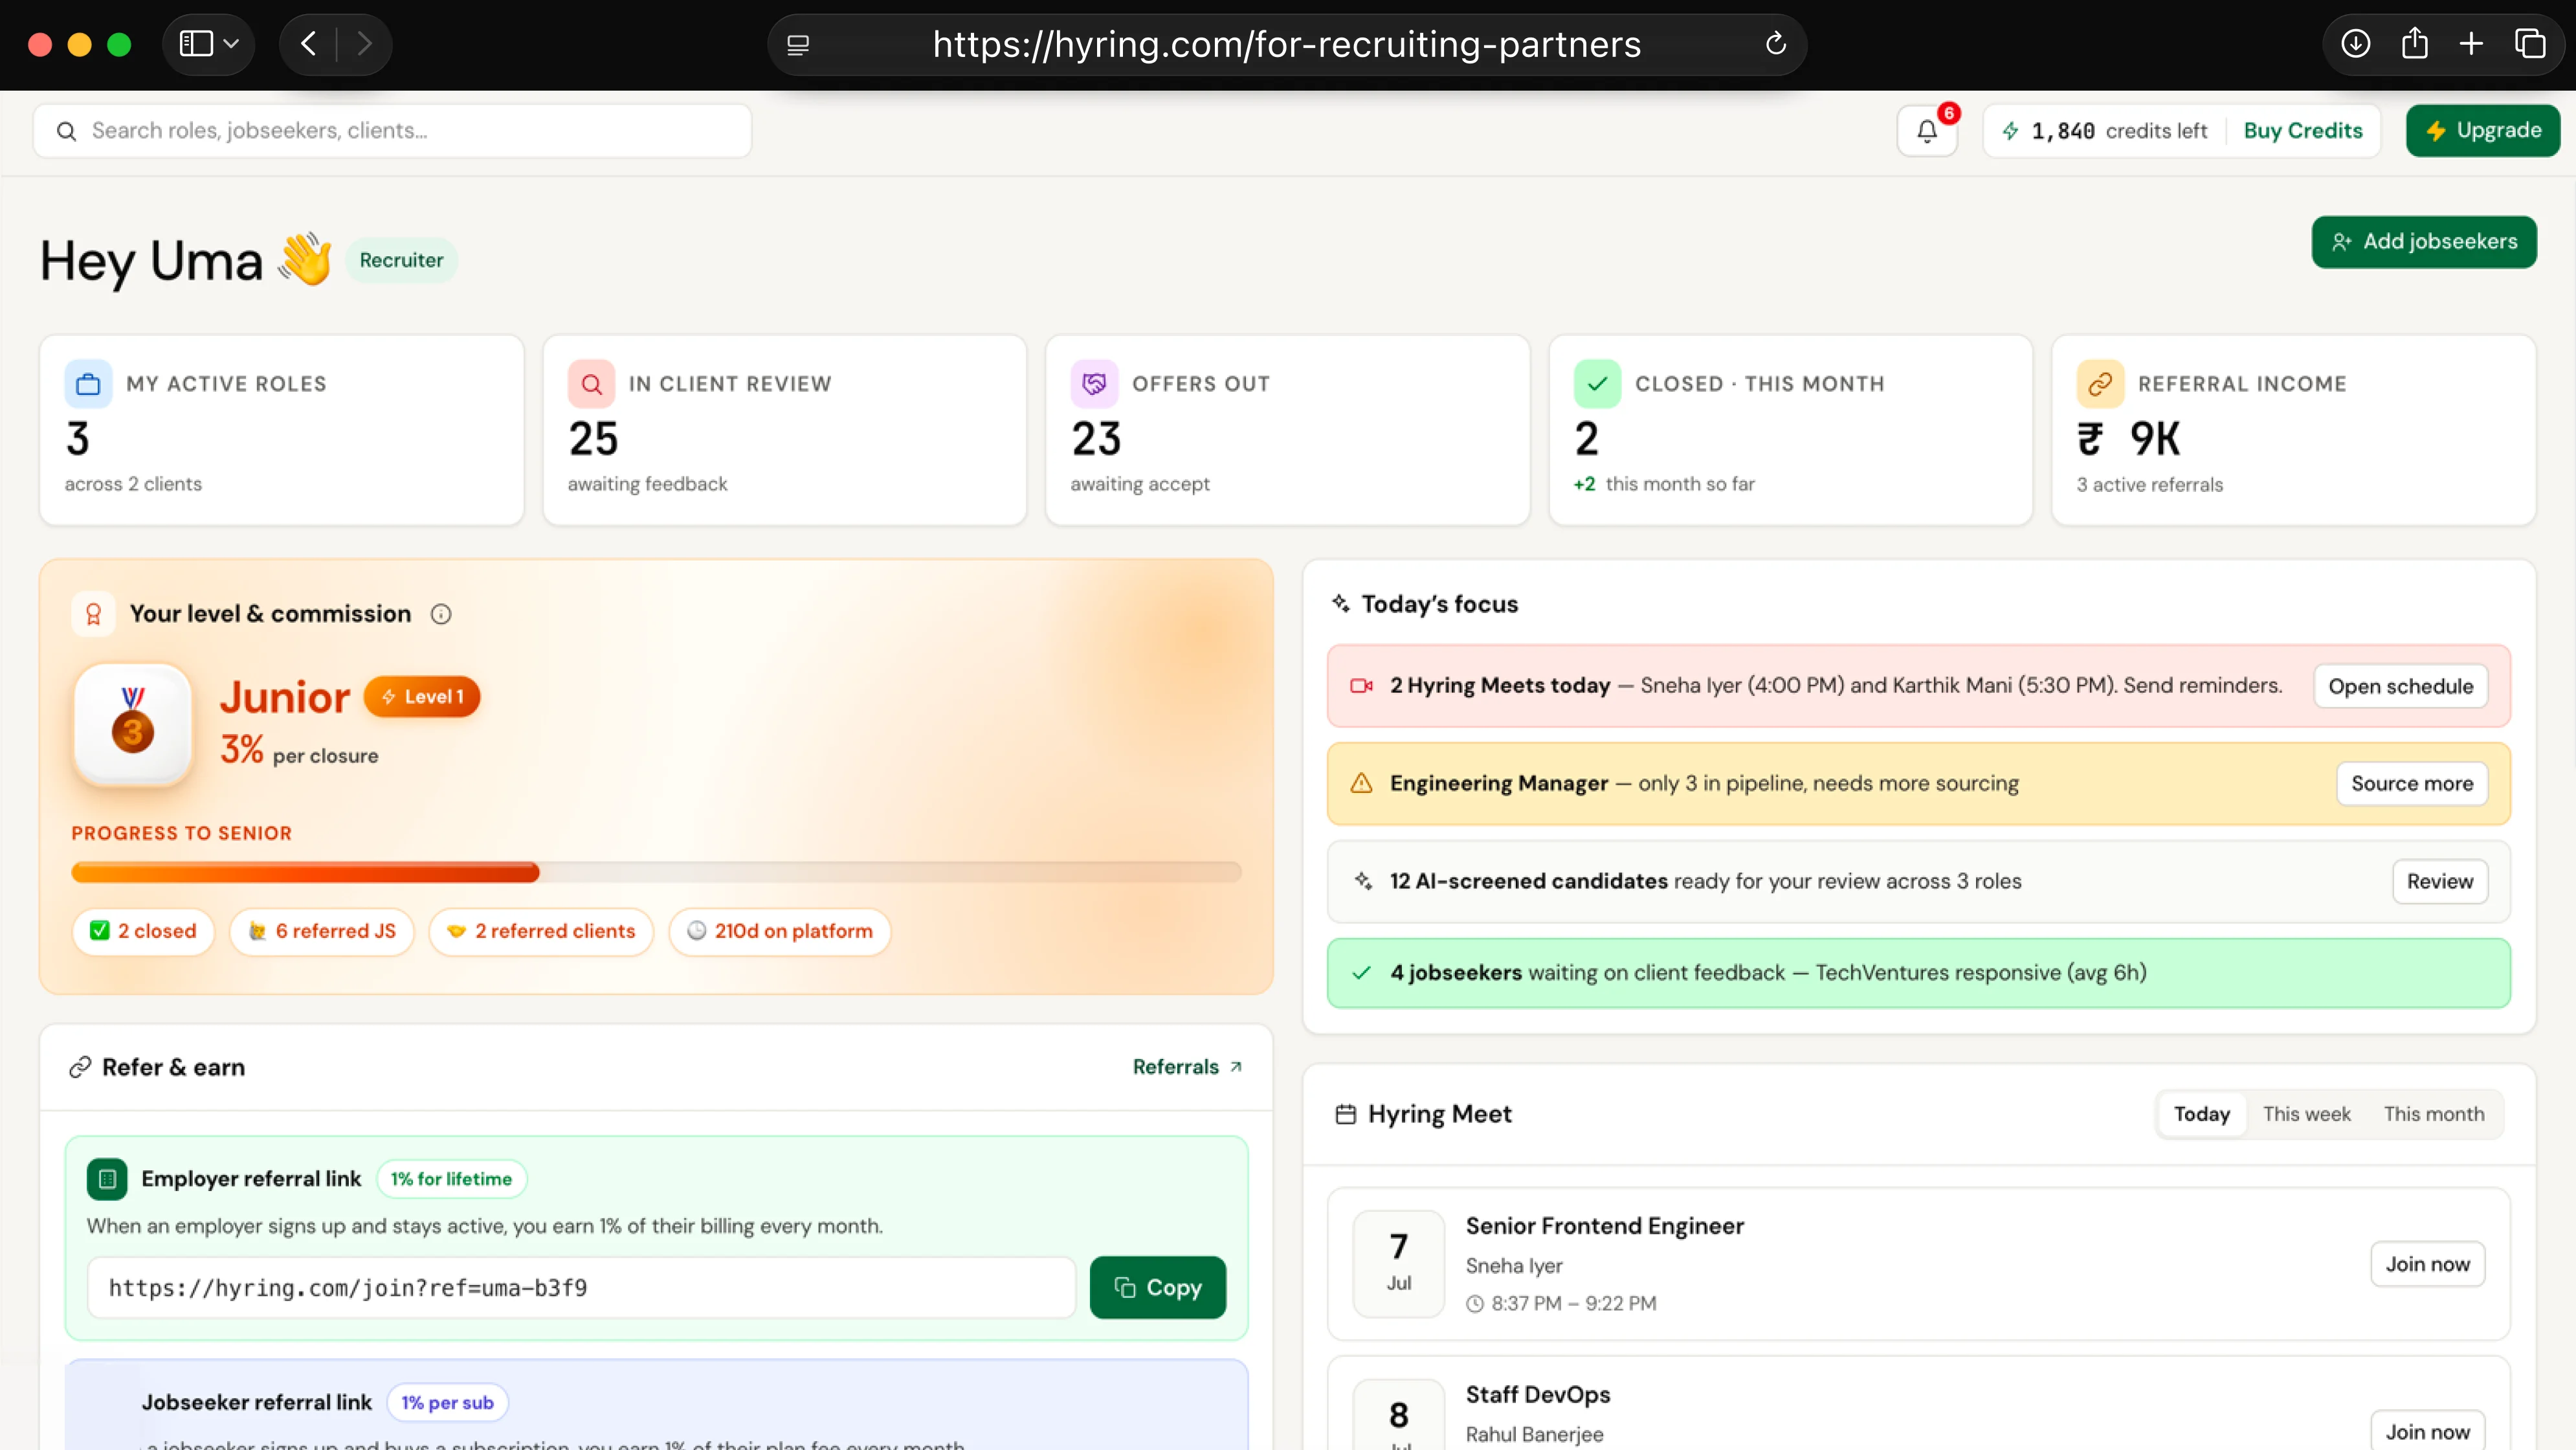Copy the employer referral link
2576x1450 pixels.
1157,1288
